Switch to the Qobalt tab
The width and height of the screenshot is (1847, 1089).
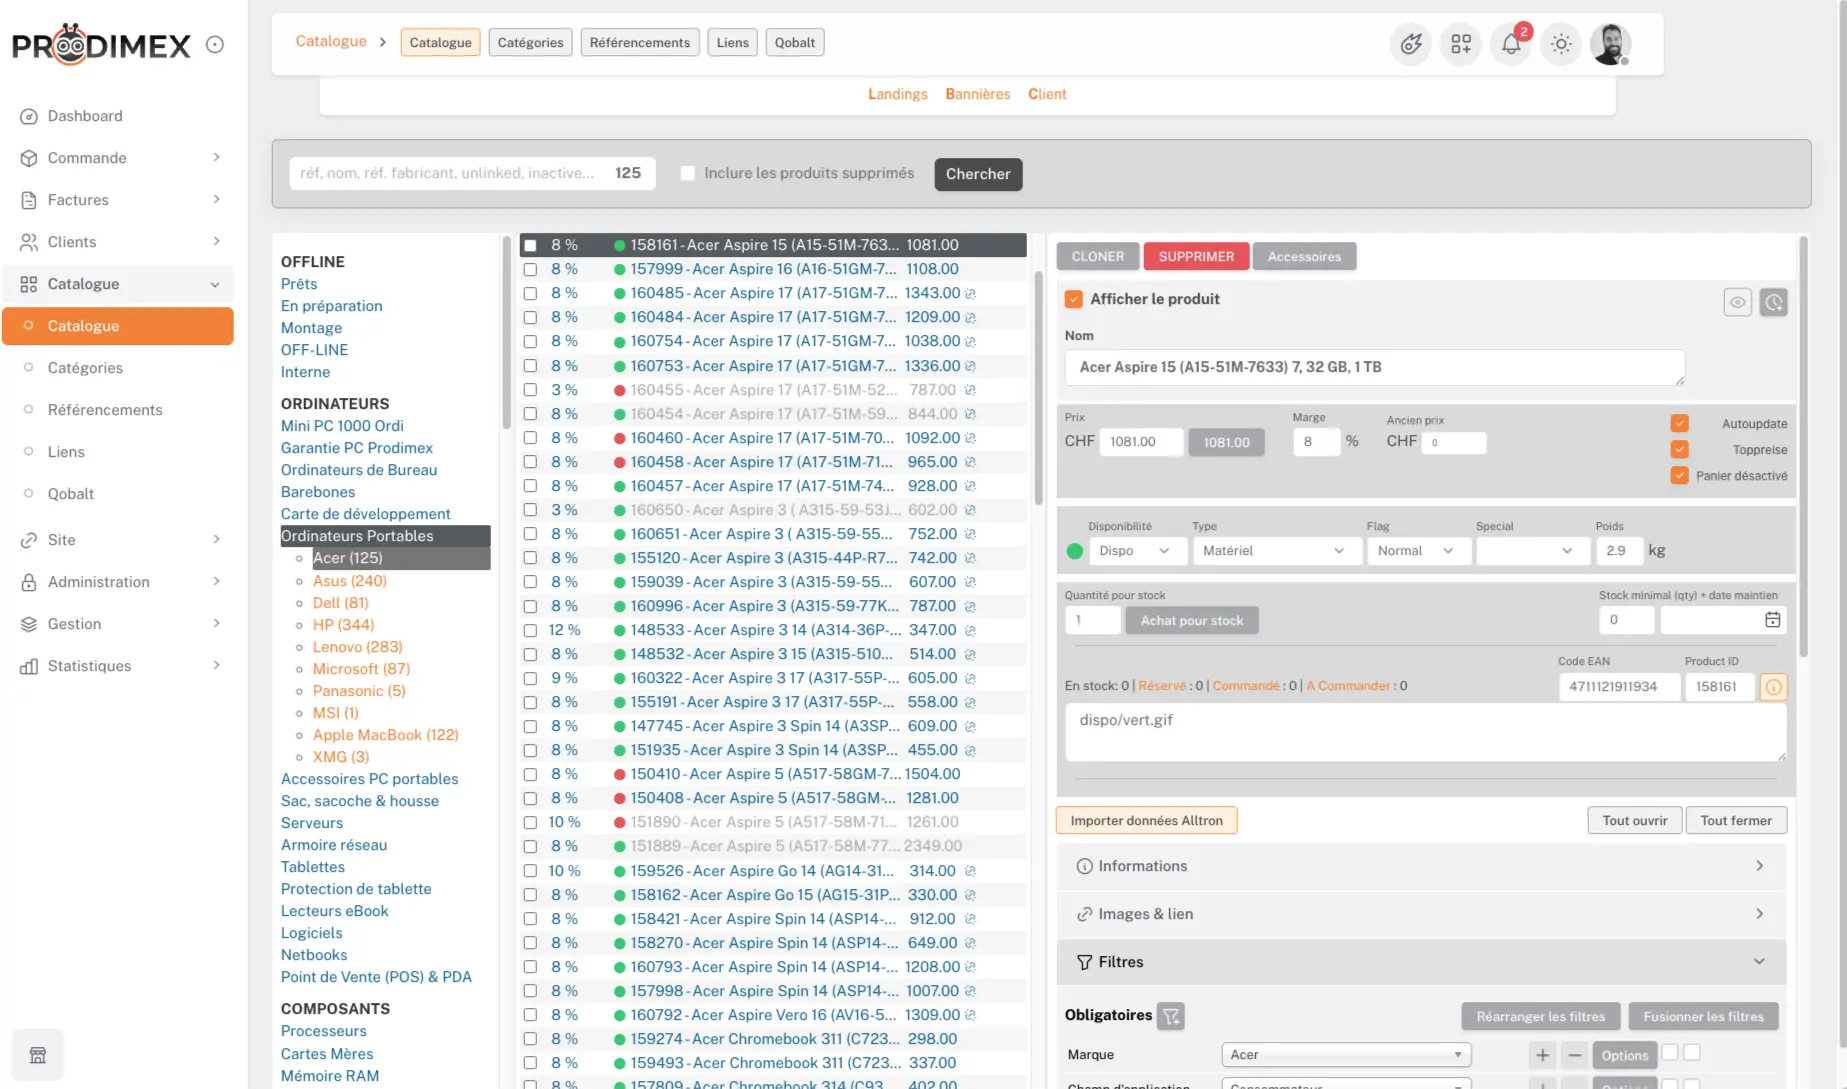pos(795,42)
